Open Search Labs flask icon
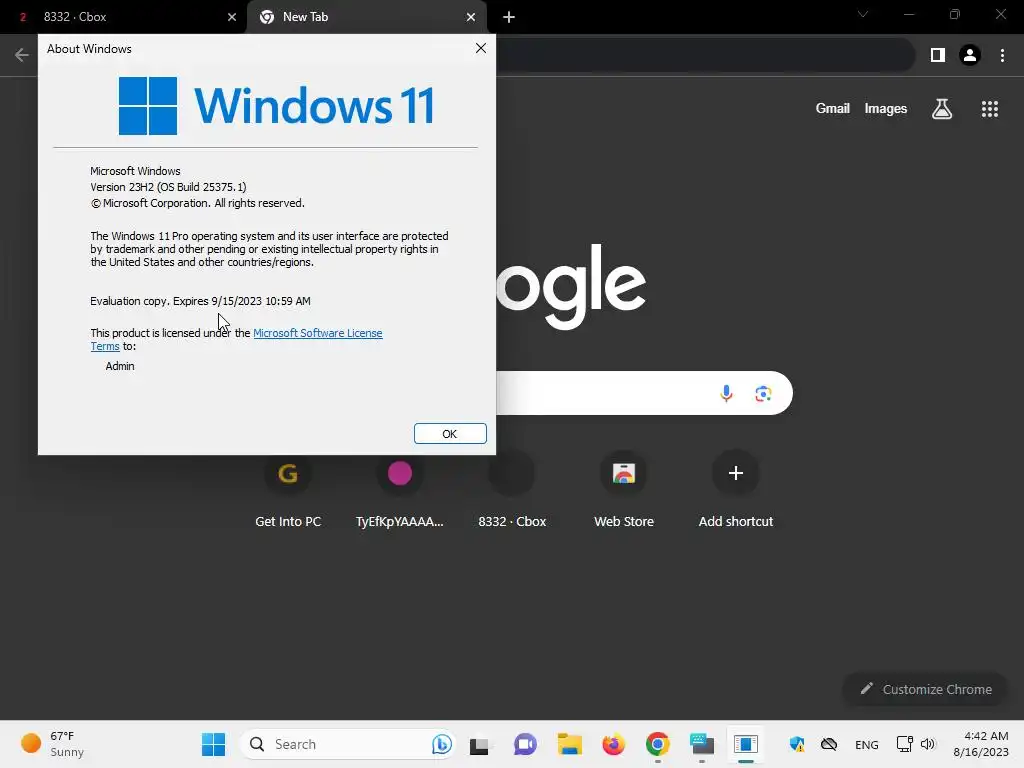Screen dimensions: 1024x768 tap(941, 108)
